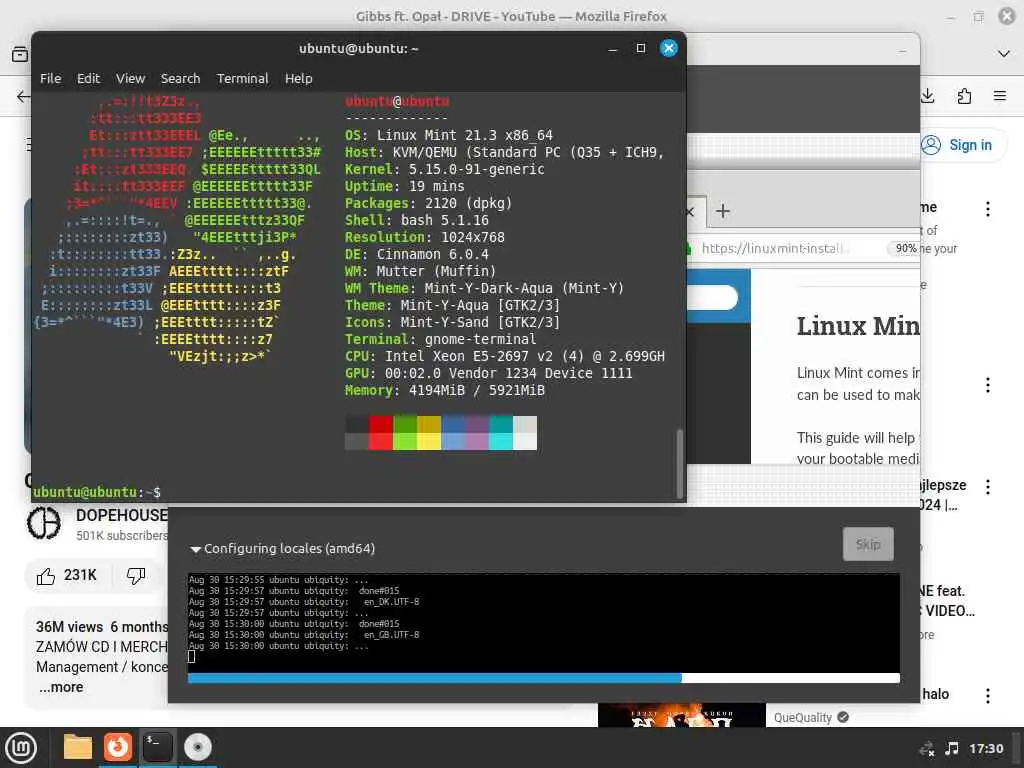1024x768 pixels.
Task: Click Firefox back arrow button
Action: point(24,97)
